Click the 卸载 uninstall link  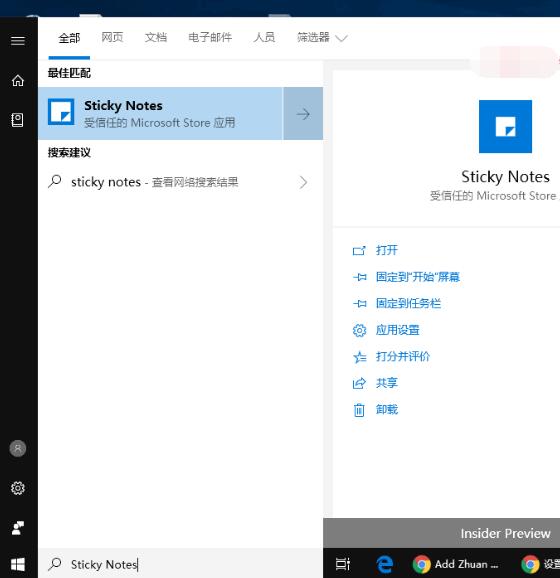[387, 409]
